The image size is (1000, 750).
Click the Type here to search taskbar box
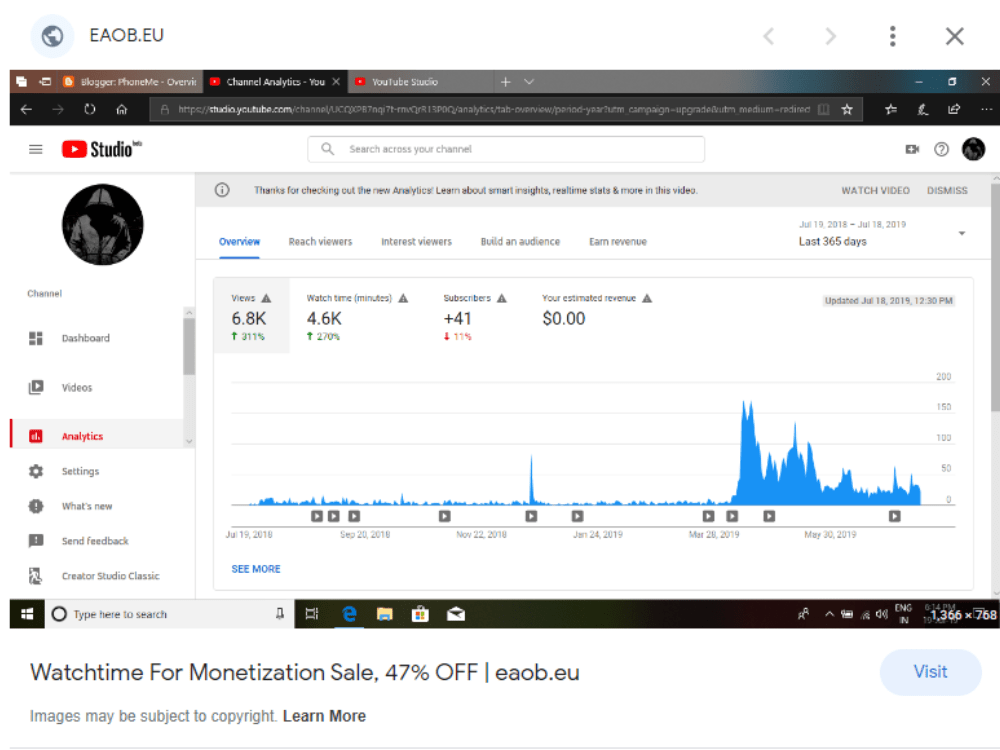pyautogui.click(x=170, y=614)
